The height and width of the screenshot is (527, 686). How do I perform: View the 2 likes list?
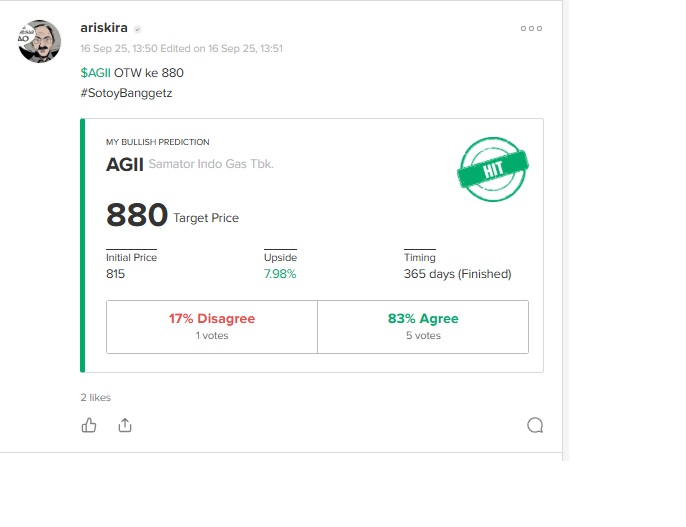click(x=95, y=398)
